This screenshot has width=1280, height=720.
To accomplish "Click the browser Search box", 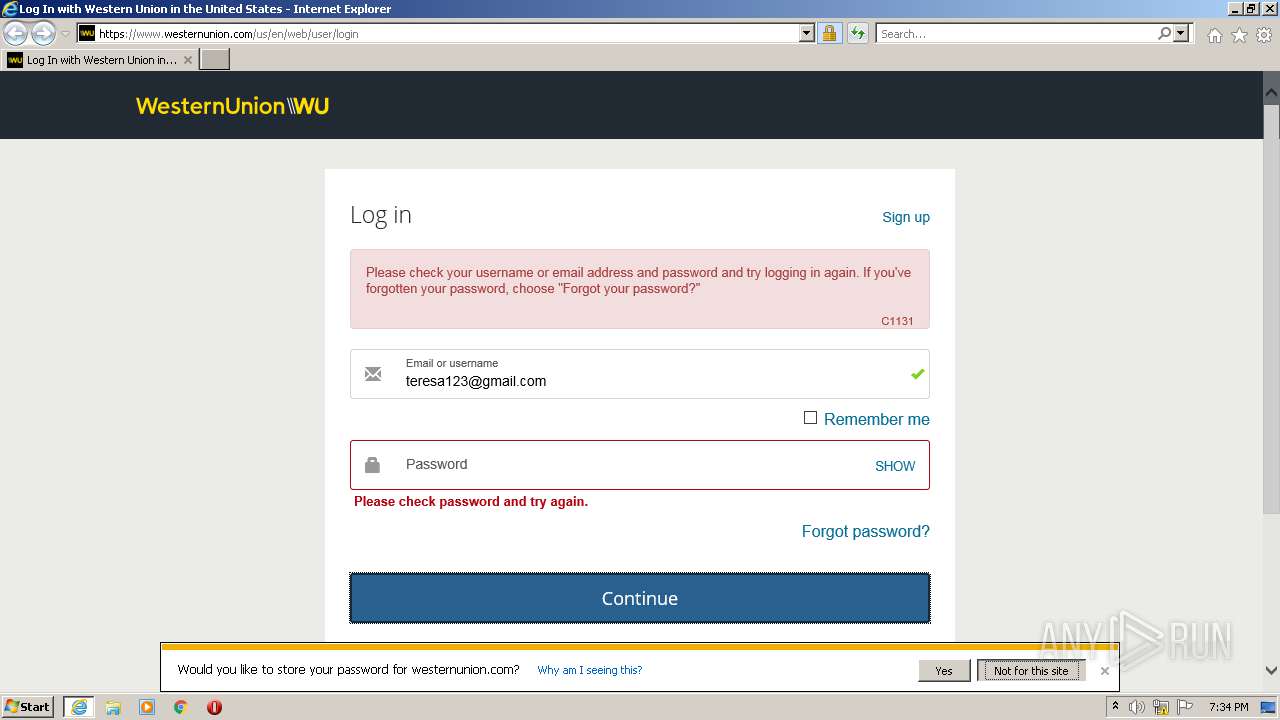I will point(1016,33).
